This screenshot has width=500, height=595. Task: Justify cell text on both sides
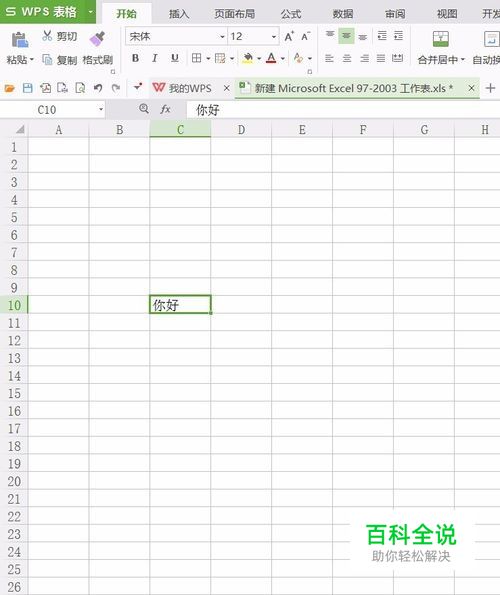tap(381, 58)
